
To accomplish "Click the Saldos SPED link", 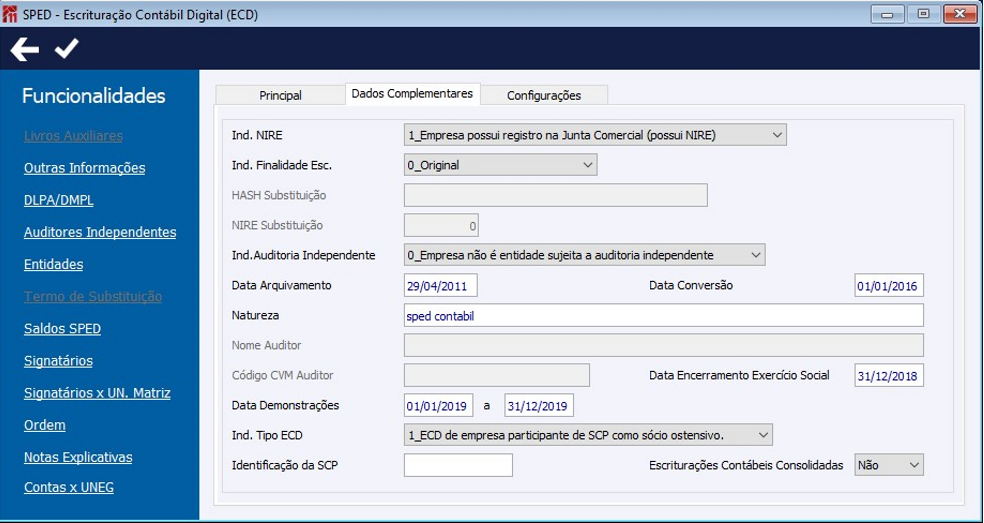I will click(62, 328).
